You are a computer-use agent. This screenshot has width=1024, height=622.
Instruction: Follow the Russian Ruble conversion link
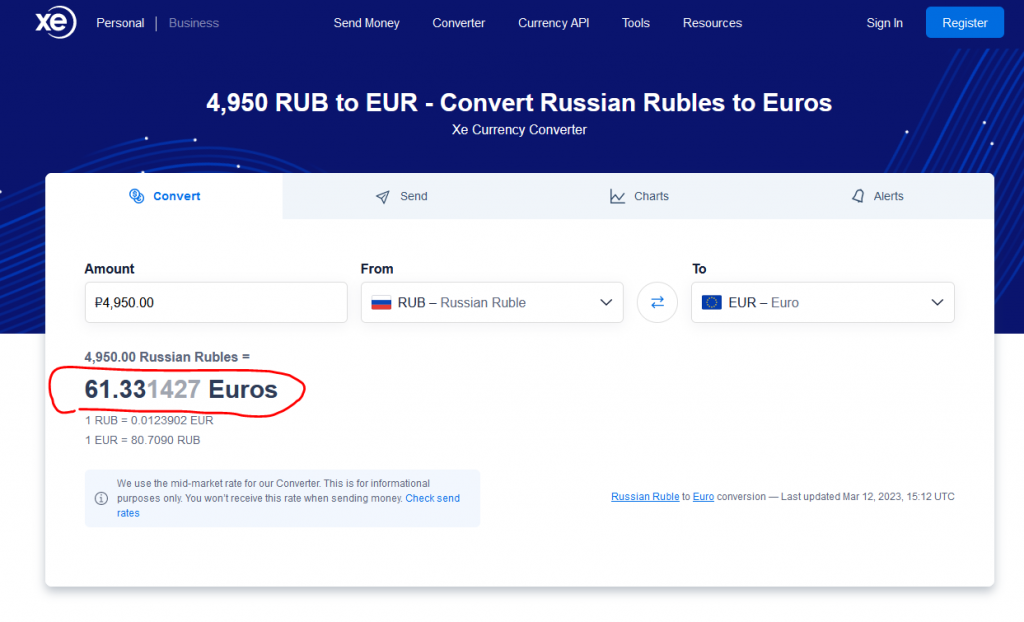(x=645, y=496)
